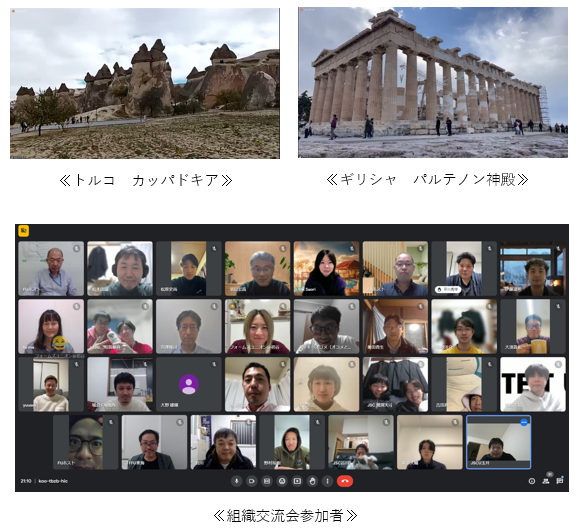Open the blue options badge on highlighted tile
This screenshot has height=531, width=582.
click(524, 422)
